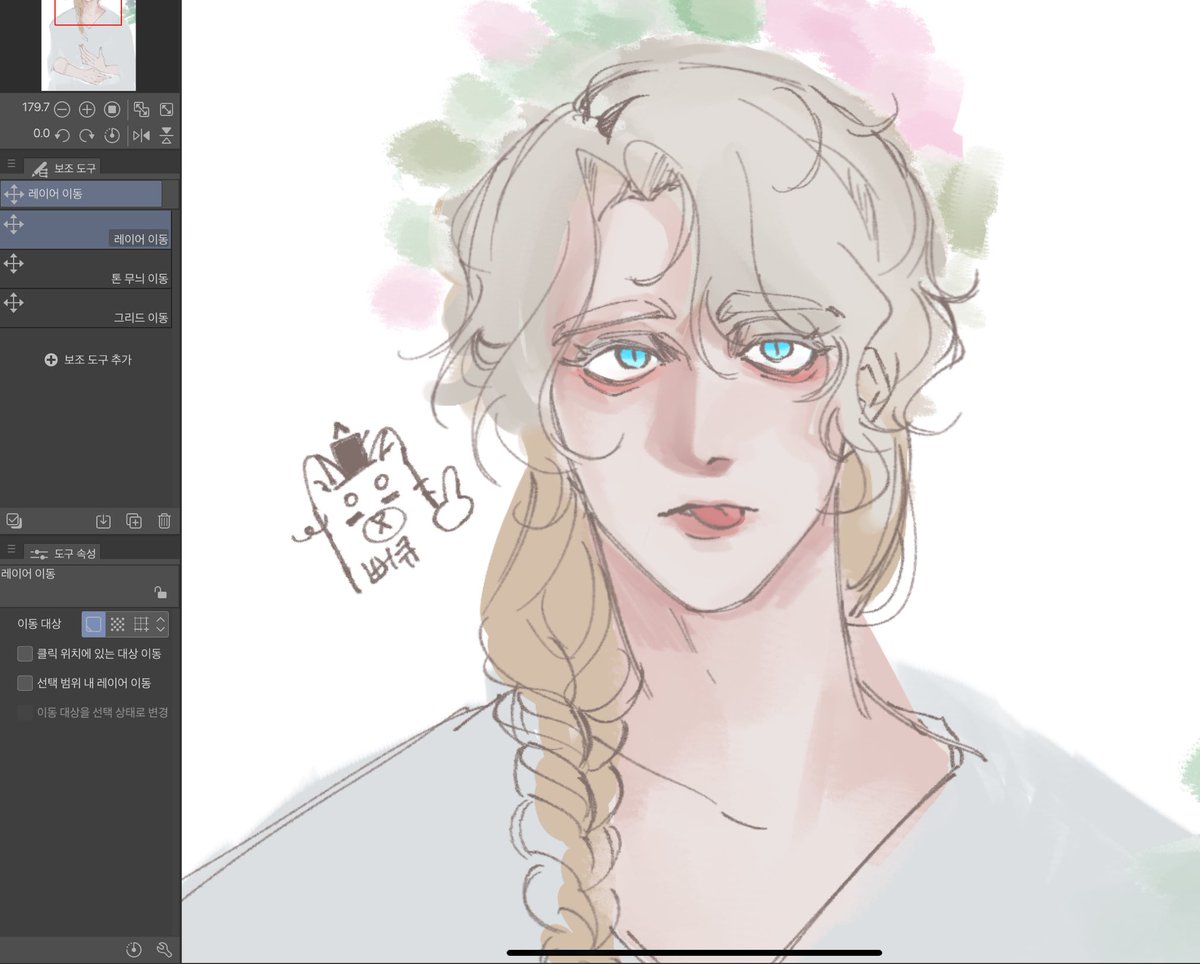Open the 이동 대상 up-down chevron selector

click(161, 624)
